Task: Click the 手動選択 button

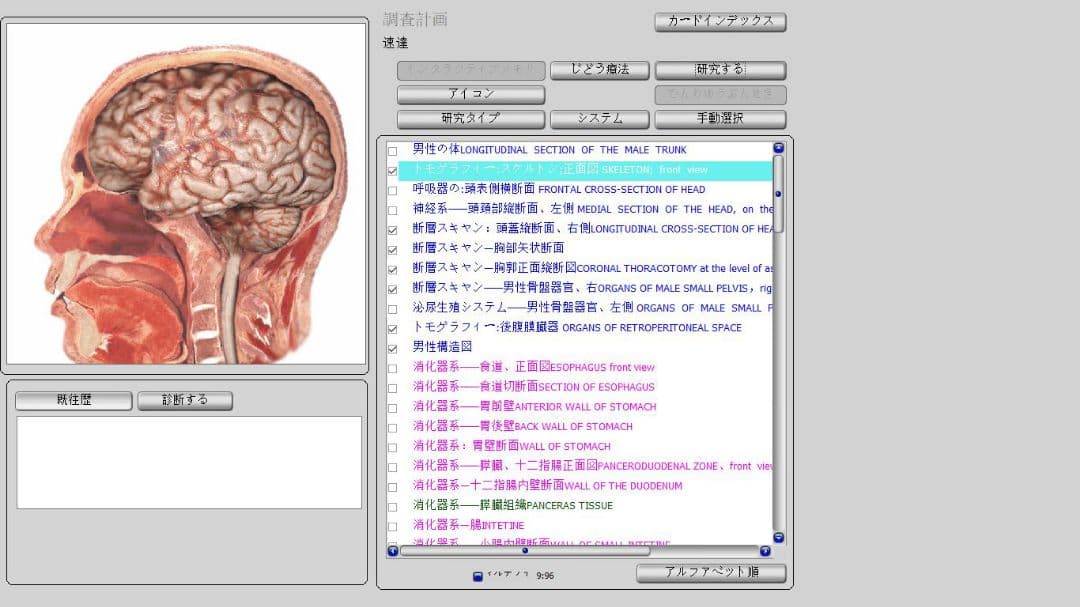Action: click(x=719, y=118)
